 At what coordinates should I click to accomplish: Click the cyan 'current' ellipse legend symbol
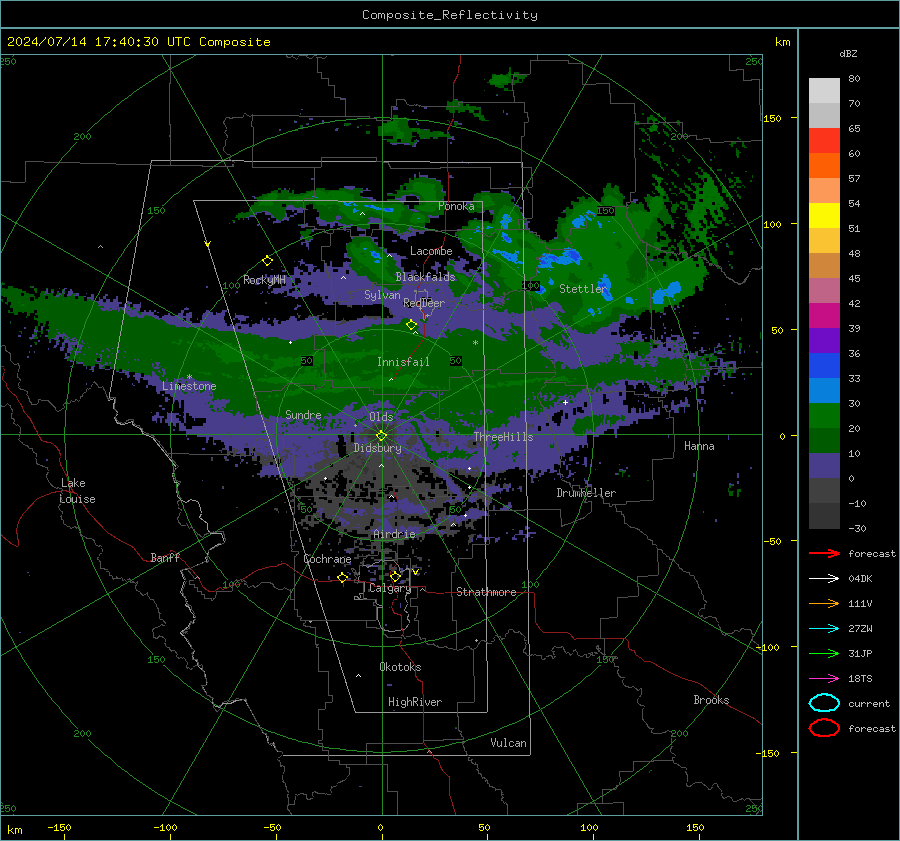[x=824, y=703]
